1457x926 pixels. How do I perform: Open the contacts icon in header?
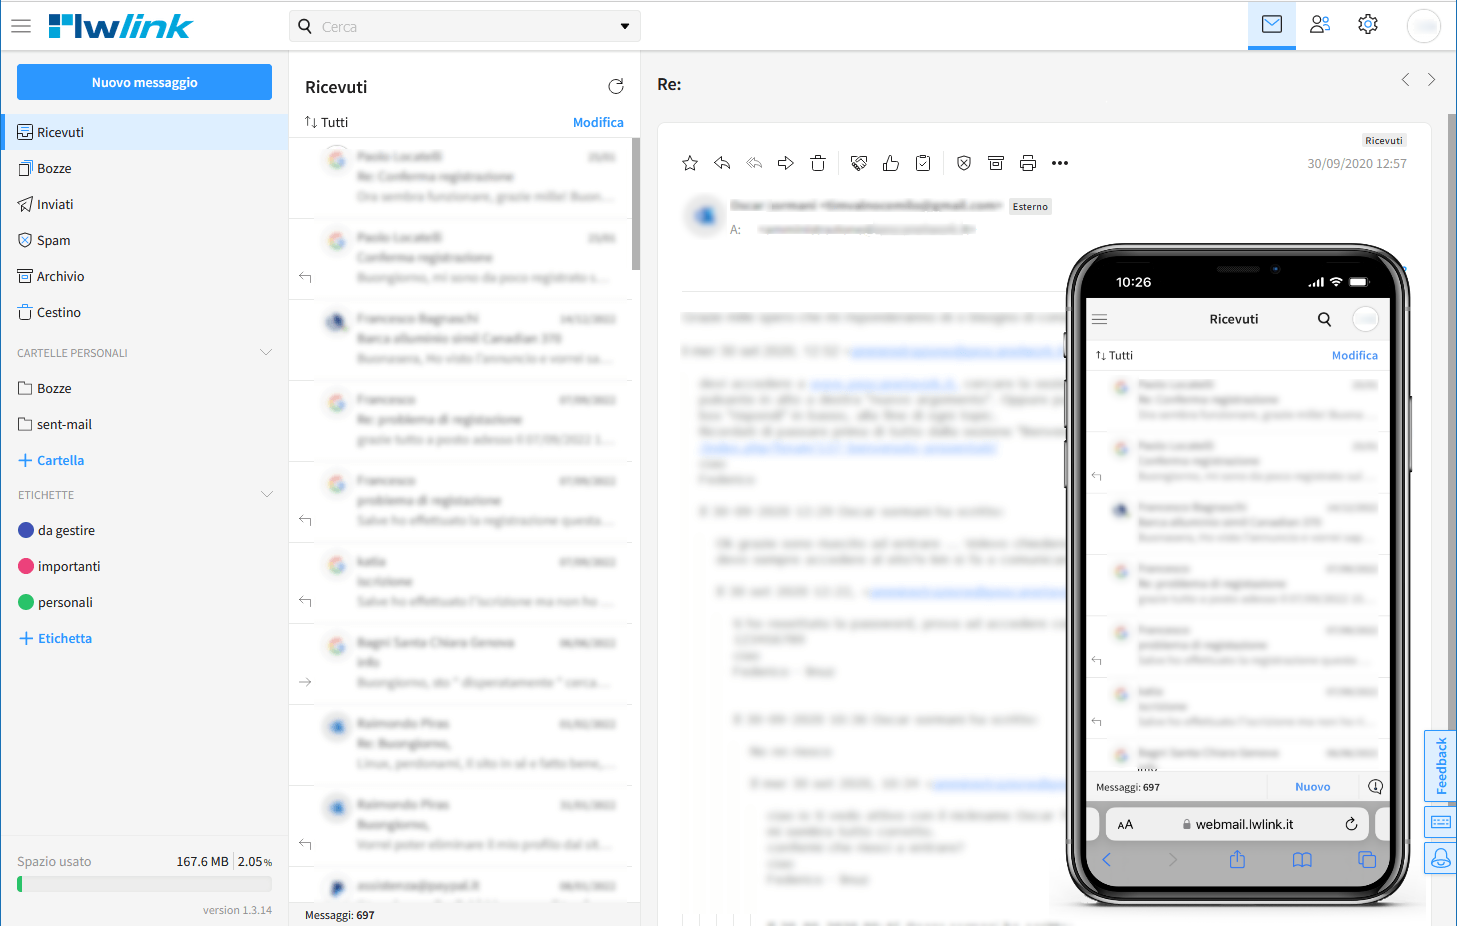pyautogui.click(x=1320, y=25)
